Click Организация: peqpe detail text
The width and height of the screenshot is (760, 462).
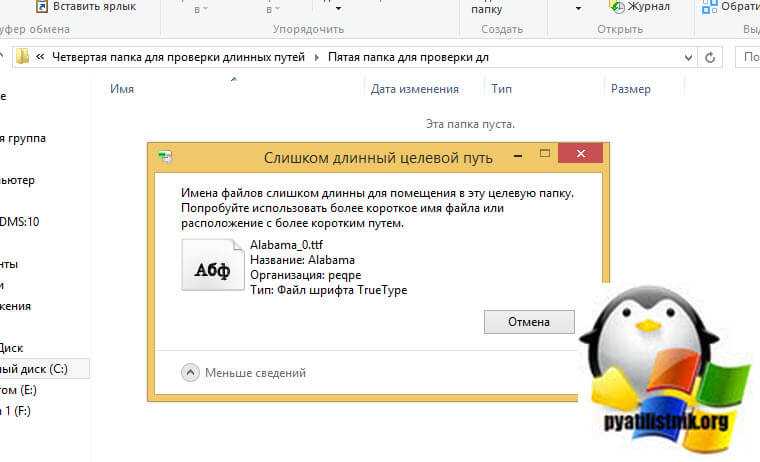(x=306, y=275)
